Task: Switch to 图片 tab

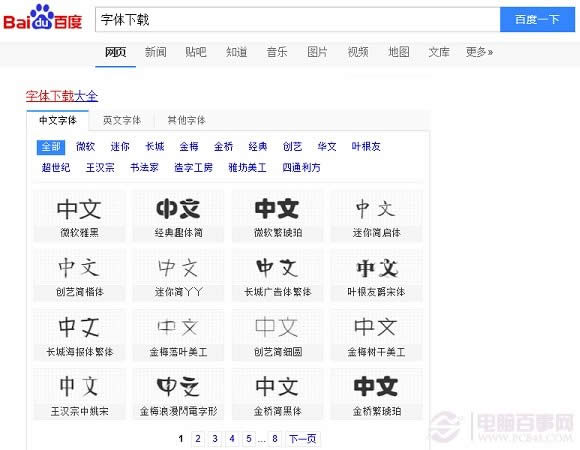Action: coord(317,52)
